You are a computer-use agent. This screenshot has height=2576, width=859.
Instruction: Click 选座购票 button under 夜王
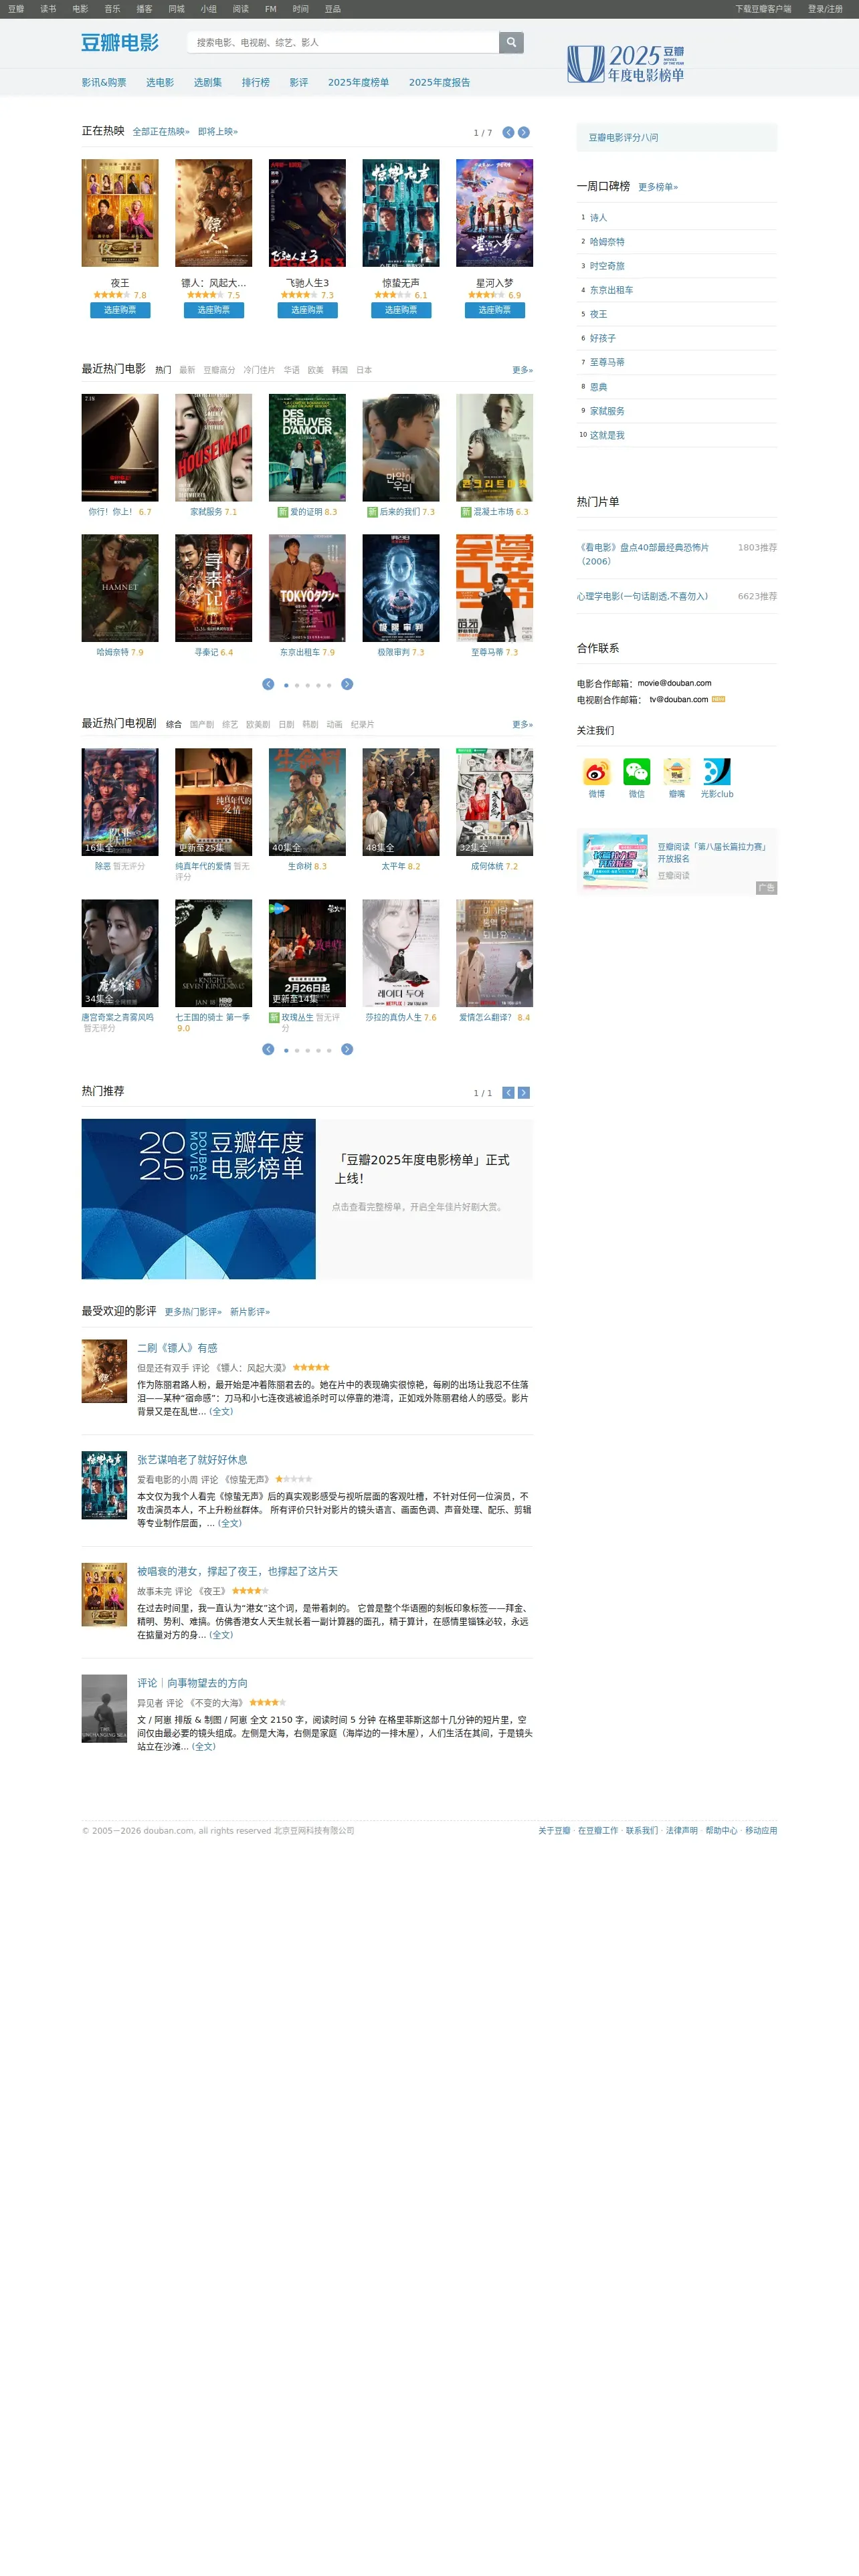pyautogui.click(x=120, y=310)
